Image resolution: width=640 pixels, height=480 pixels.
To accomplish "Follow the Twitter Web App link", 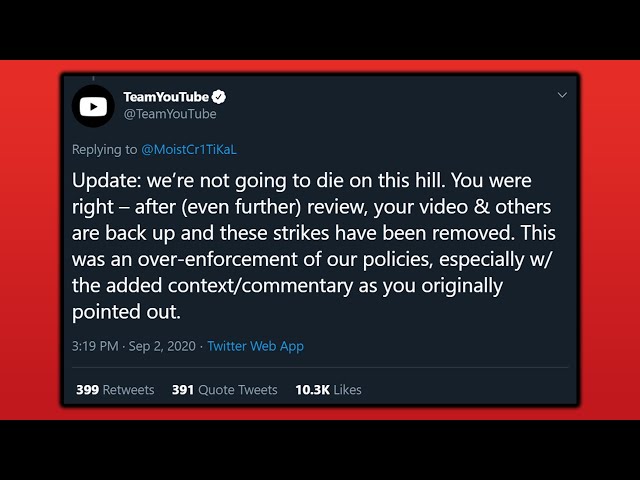I will coord(256,346).
